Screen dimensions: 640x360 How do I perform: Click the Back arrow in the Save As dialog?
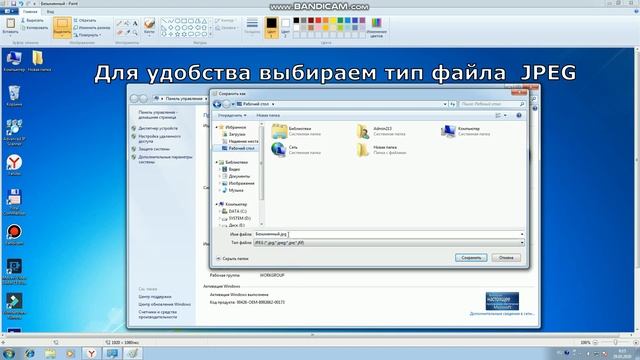click(217, 104)
